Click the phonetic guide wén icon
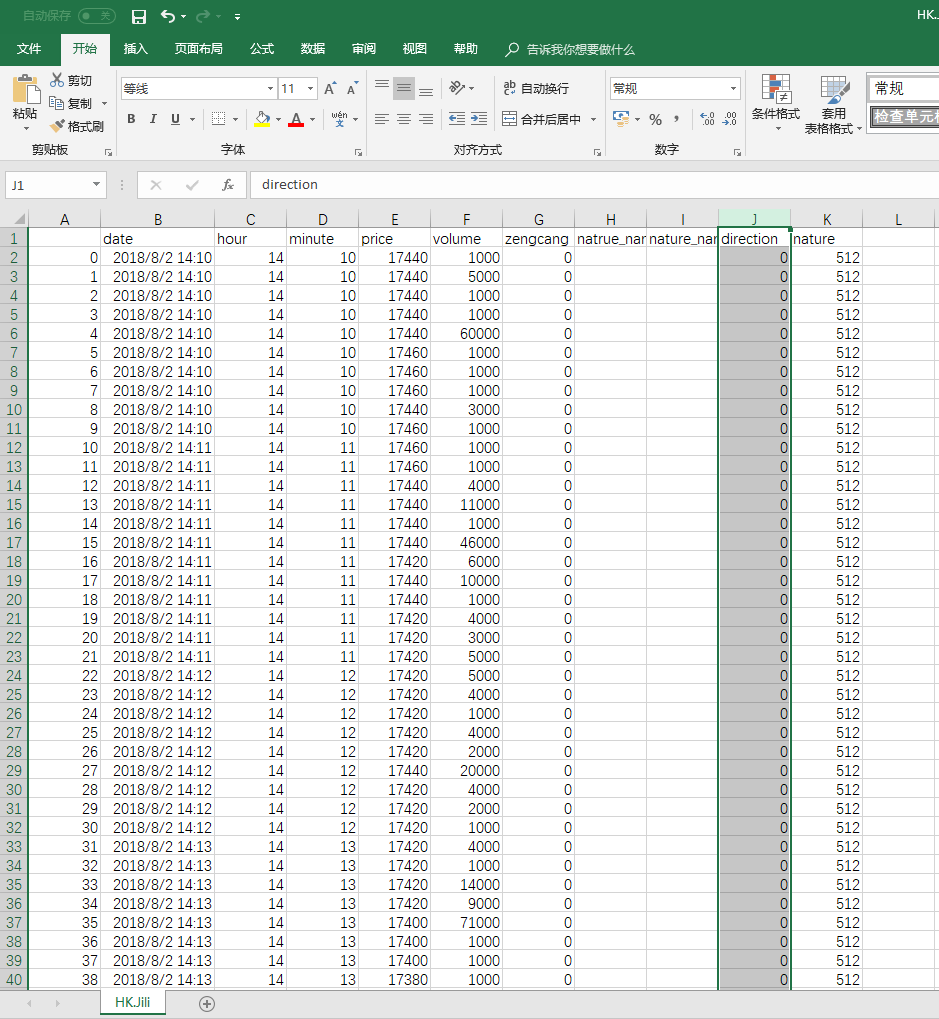 pyautogui.click(x=339, y=119)
